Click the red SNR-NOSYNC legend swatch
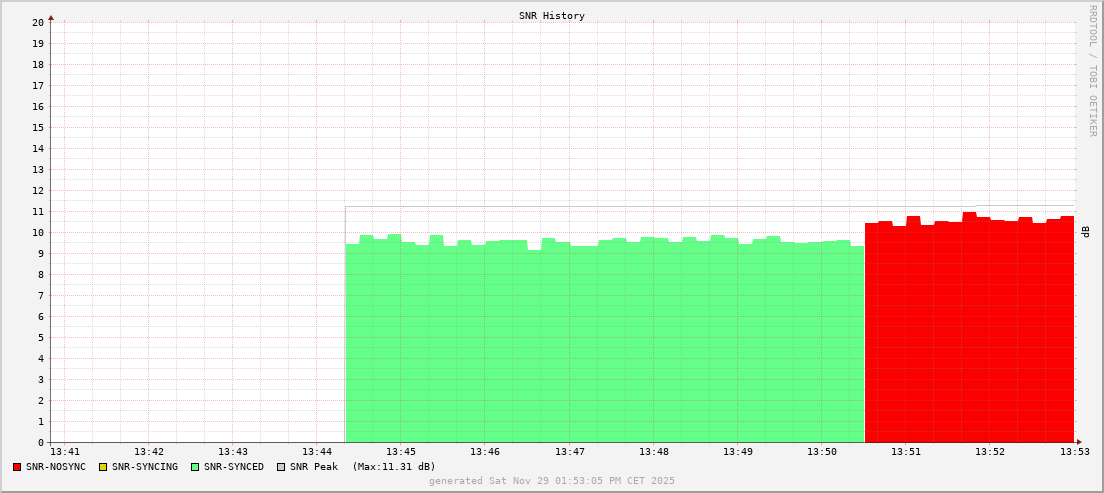Viewport: 1104px width, 493px height. point(17,467)
